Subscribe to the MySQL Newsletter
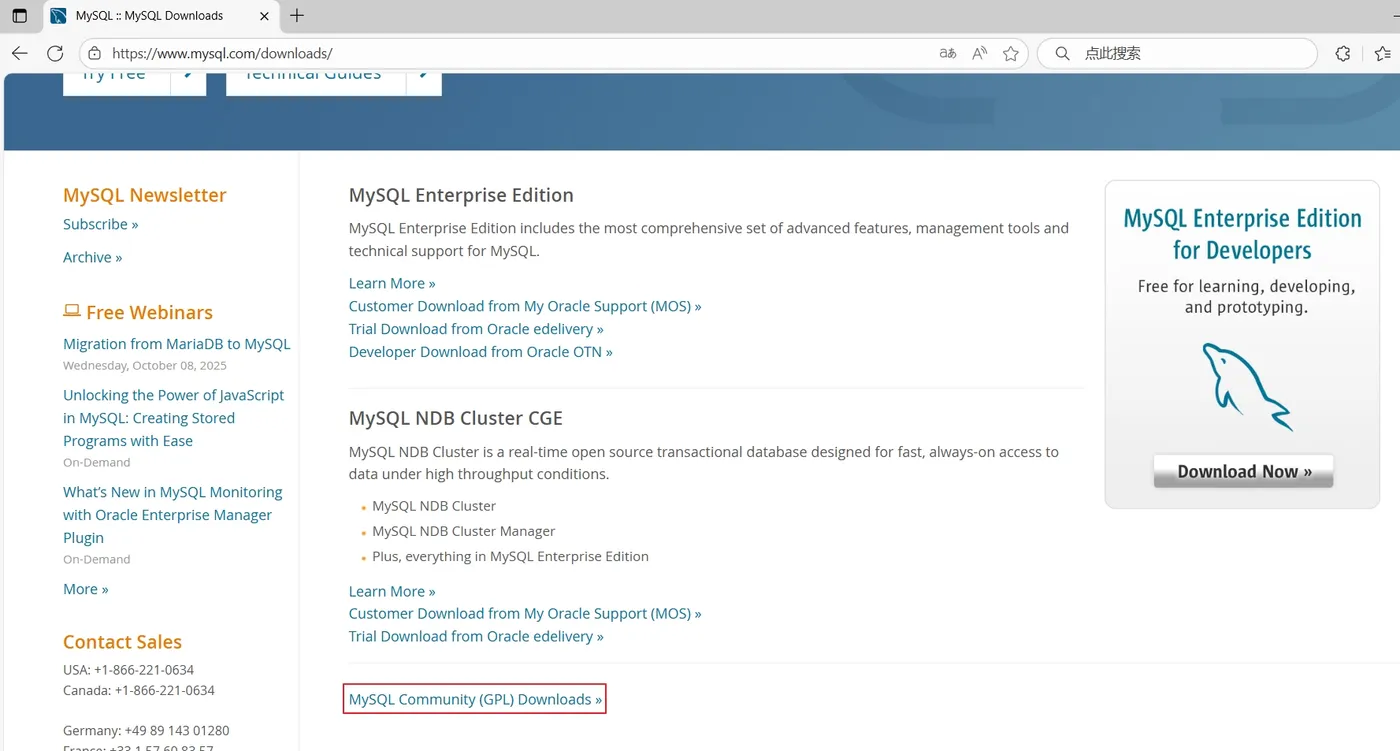This screenshot has width=1400, height=751. tap(101, 224)
